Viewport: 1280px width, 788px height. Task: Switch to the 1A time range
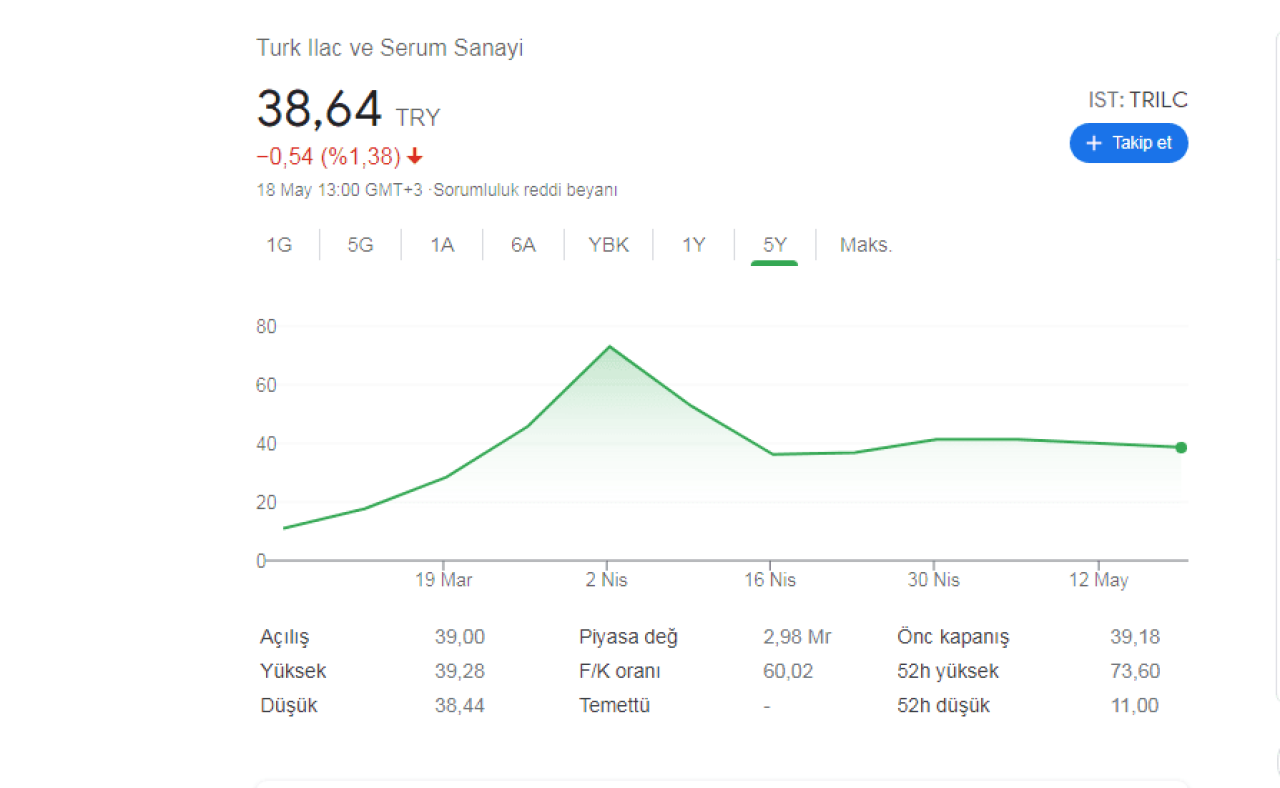pos(442,245)
